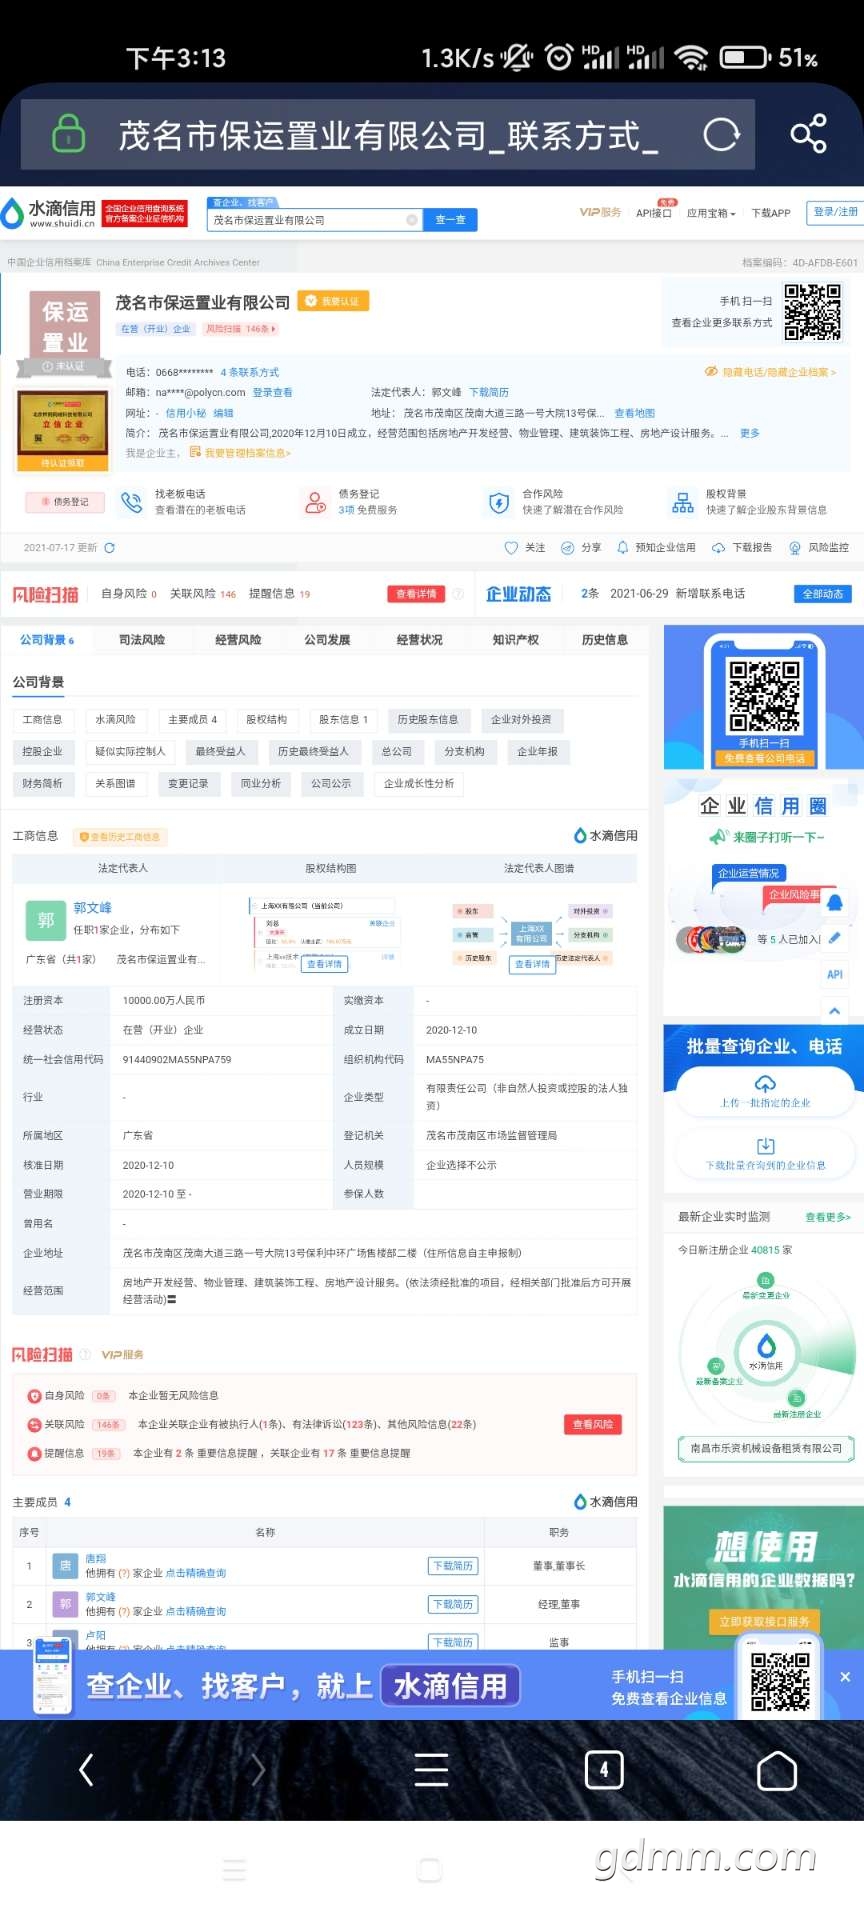Select the 疑似实际控制人 tag
This screenshot has width=864, height=1920.
click(130, 752)
